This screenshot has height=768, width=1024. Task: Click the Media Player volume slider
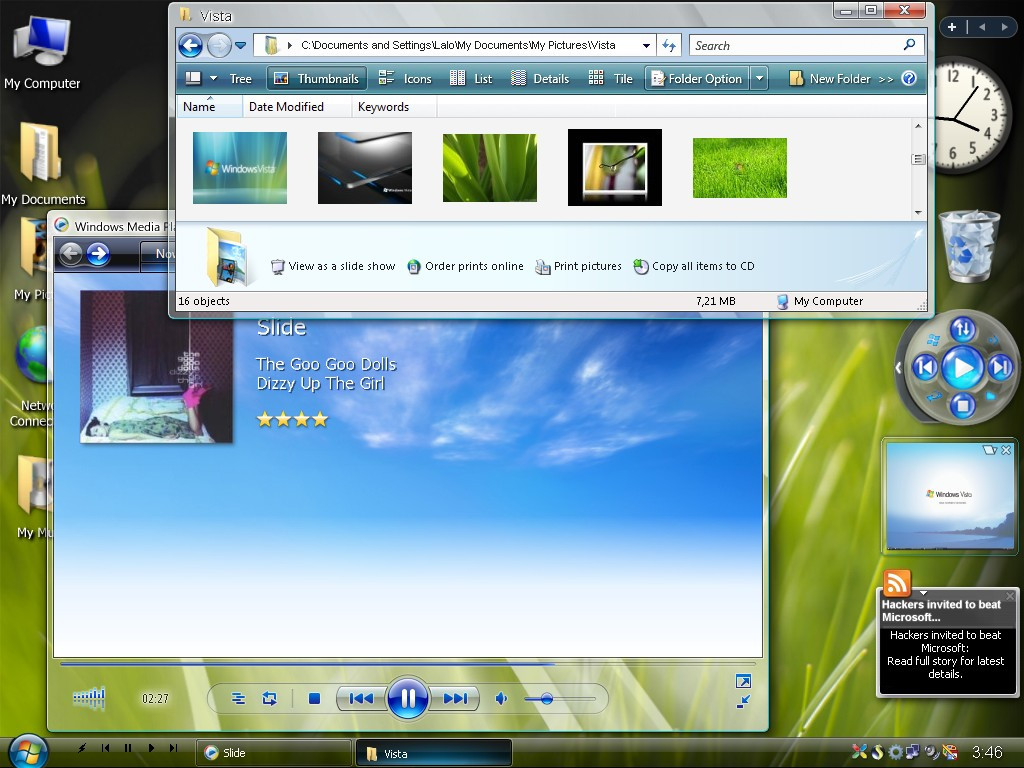pos(560,699)
